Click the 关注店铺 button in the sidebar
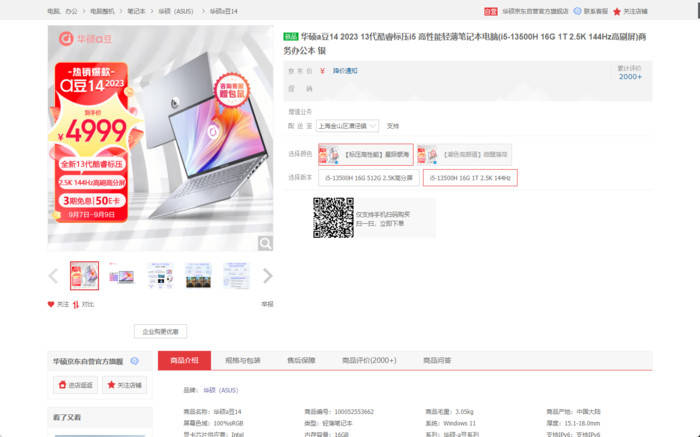 pos(125,385)
